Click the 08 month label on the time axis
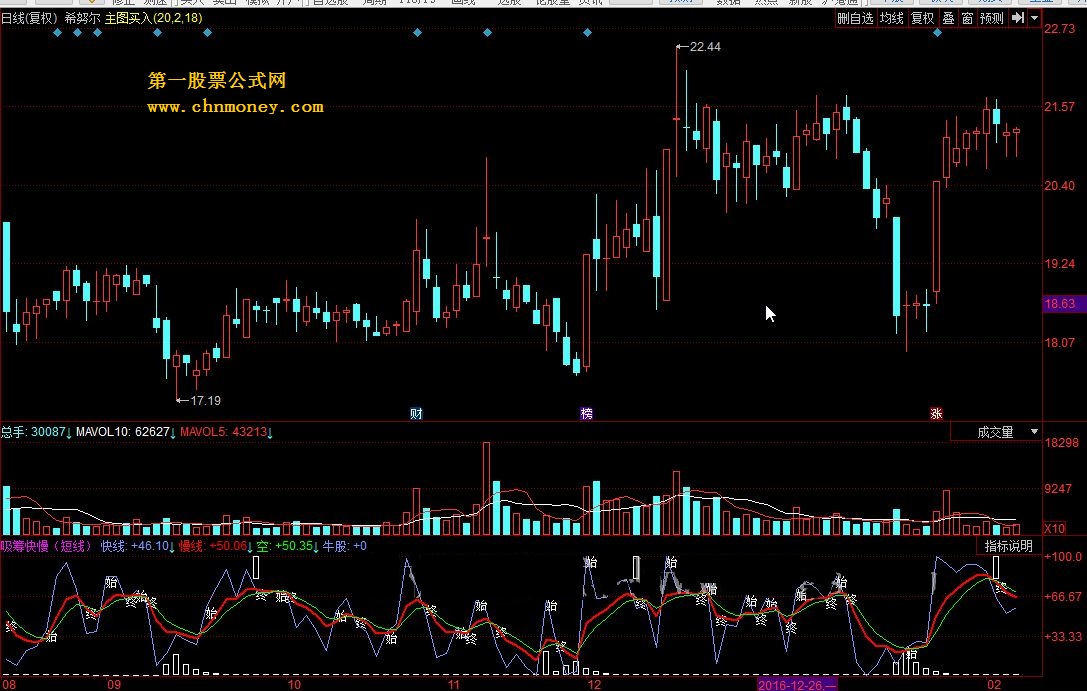This screenshot has width=1087, height=691. 9,685
